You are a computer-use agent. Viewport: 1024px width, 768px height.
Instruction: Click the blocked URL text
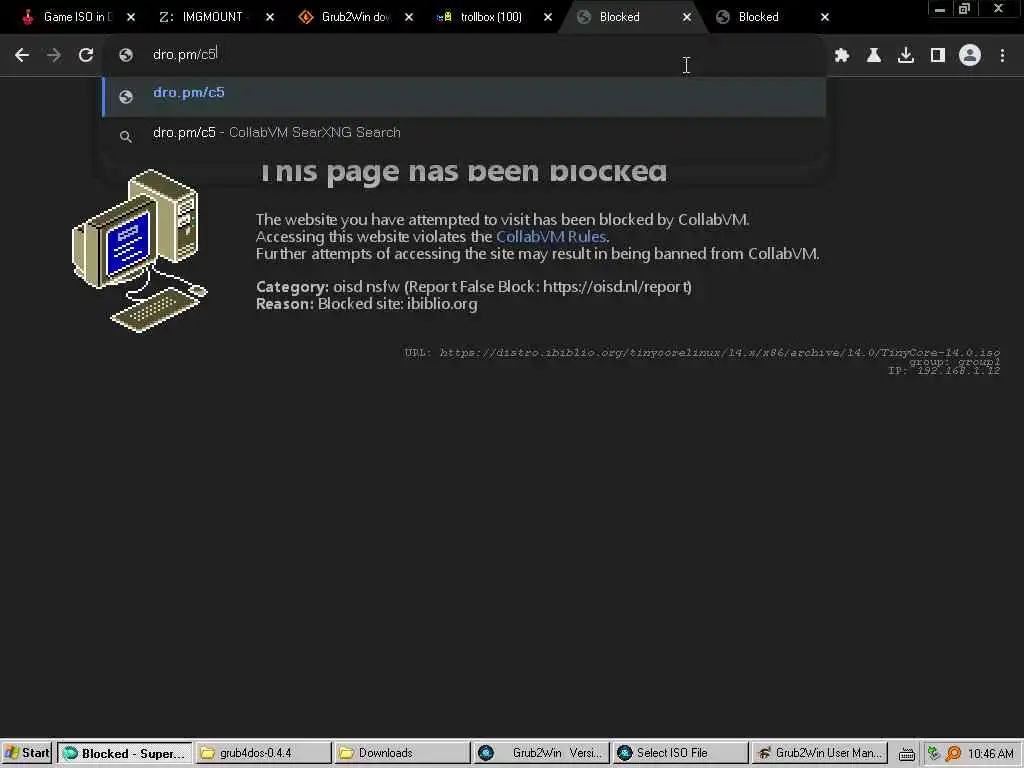tap(720, 353)
